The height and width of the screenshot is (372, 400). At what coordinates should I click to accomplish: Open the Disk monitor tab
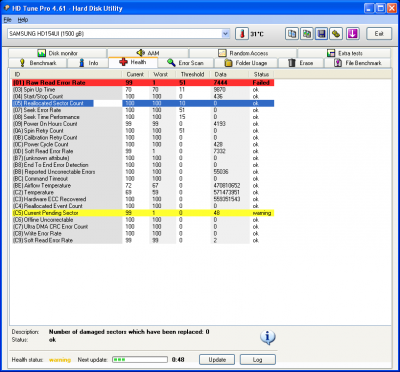(x=58, y=53)
